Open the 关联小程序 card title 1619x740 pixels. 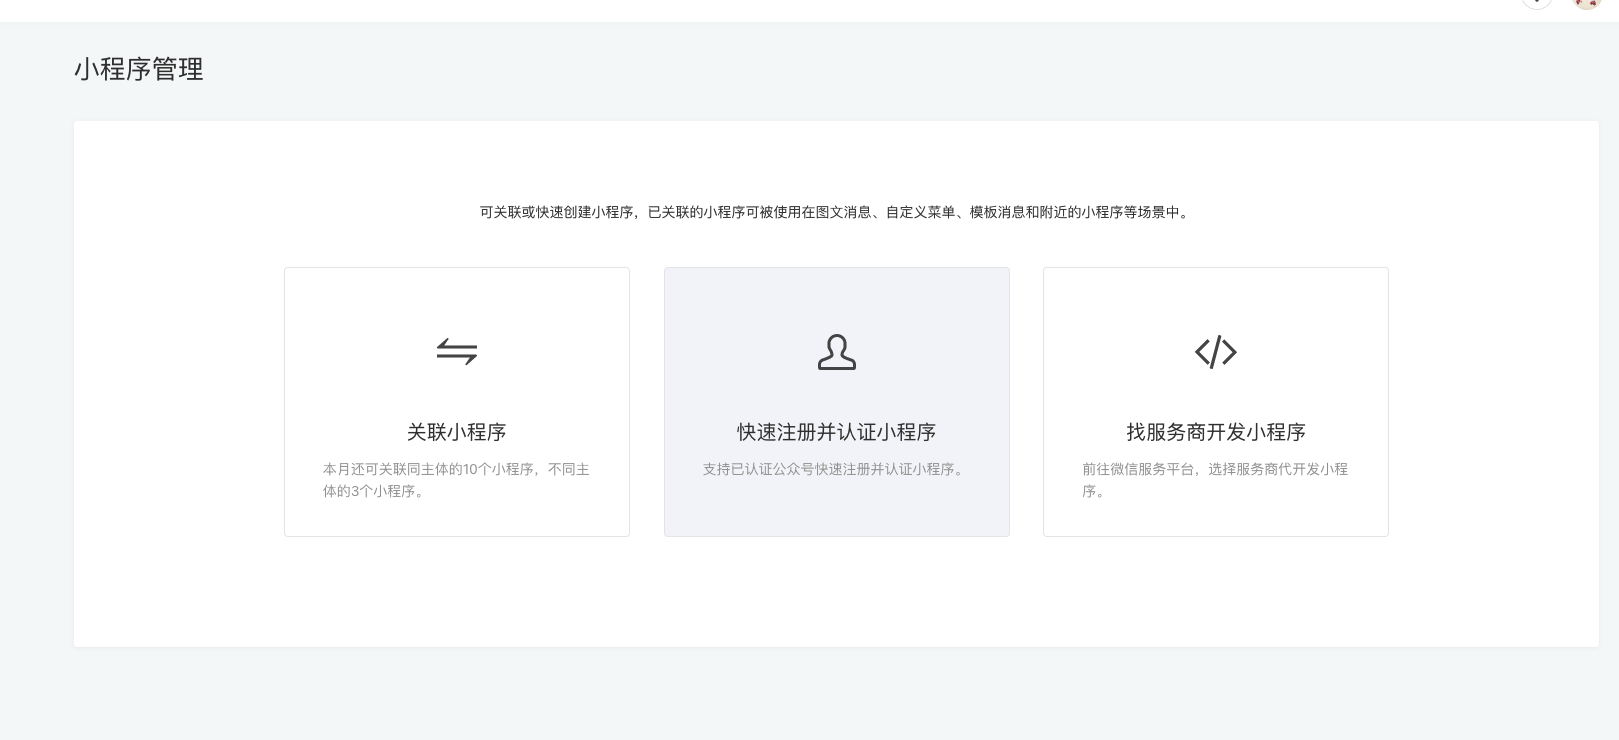click(x=457, y=432)
